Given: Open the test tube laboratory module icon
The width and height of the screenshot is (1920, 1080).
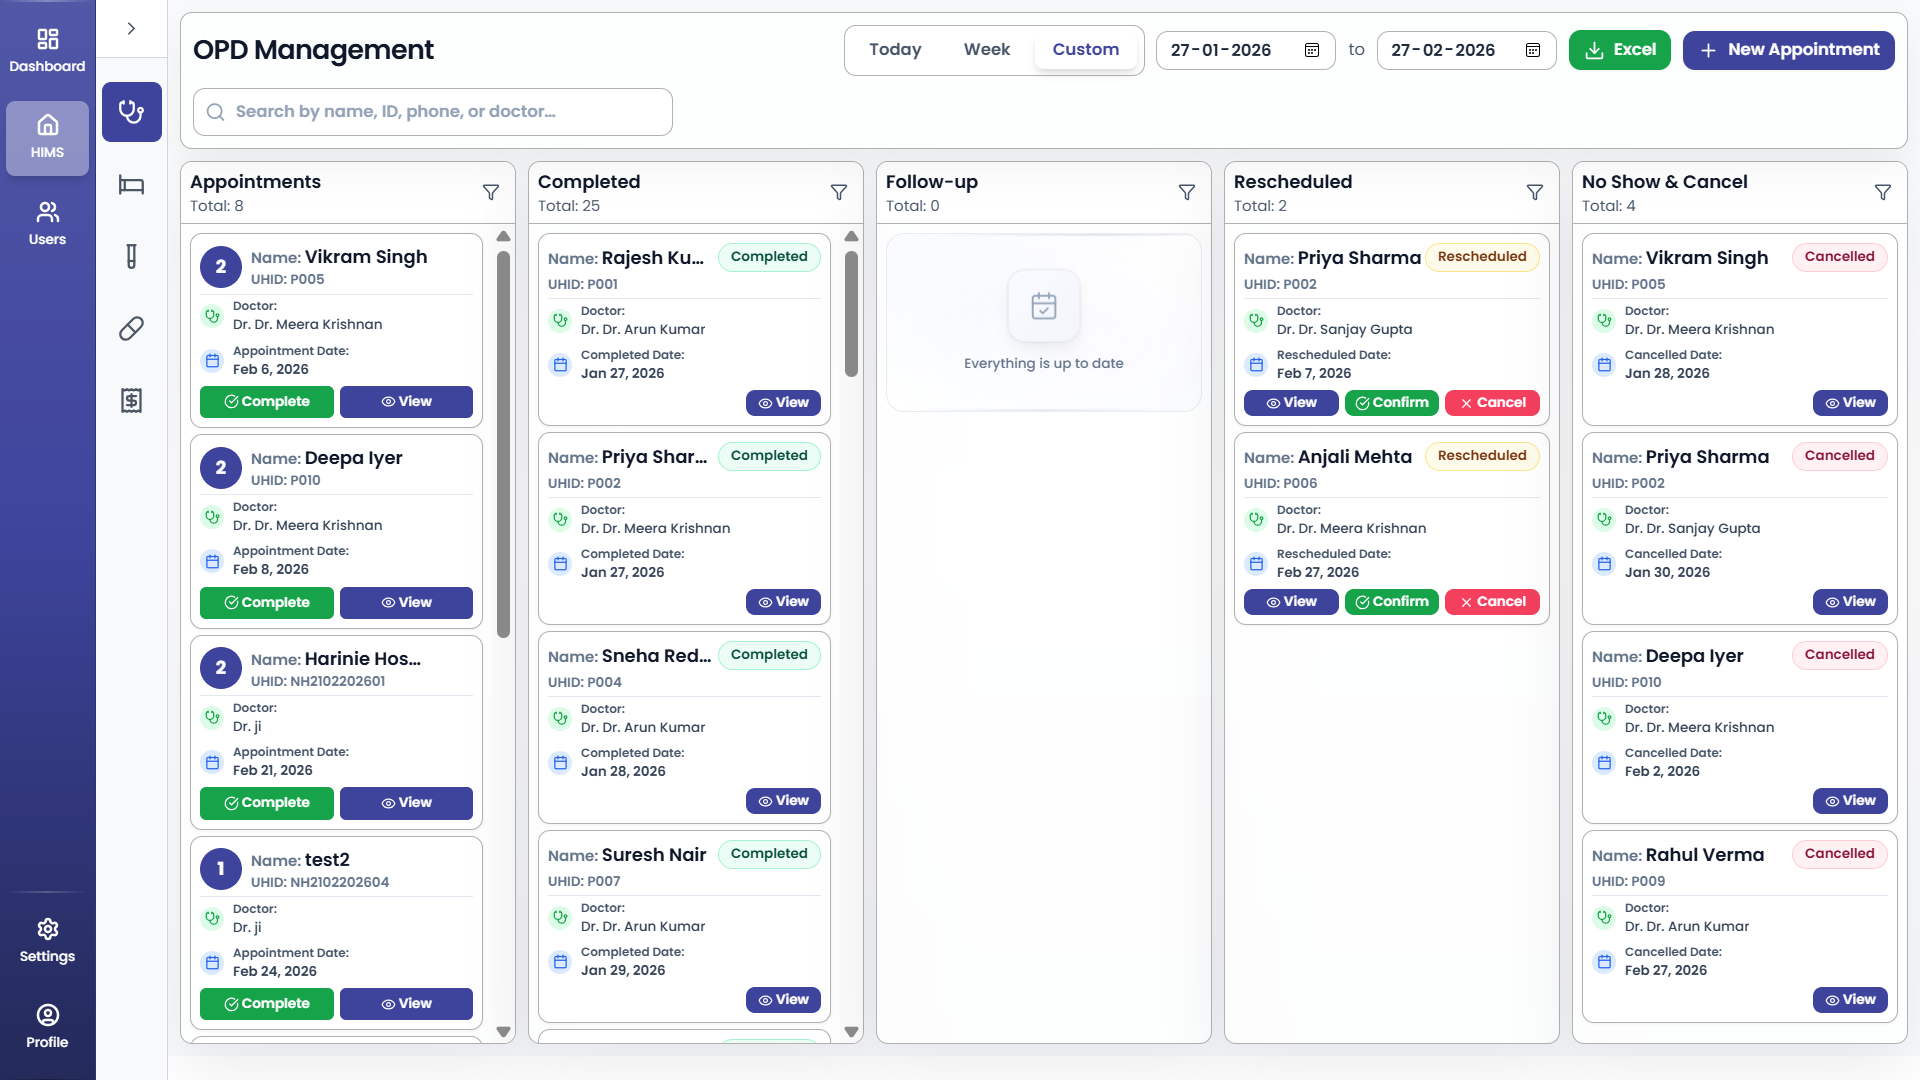Looking at the screenshot, I should [x=131, y=256].
